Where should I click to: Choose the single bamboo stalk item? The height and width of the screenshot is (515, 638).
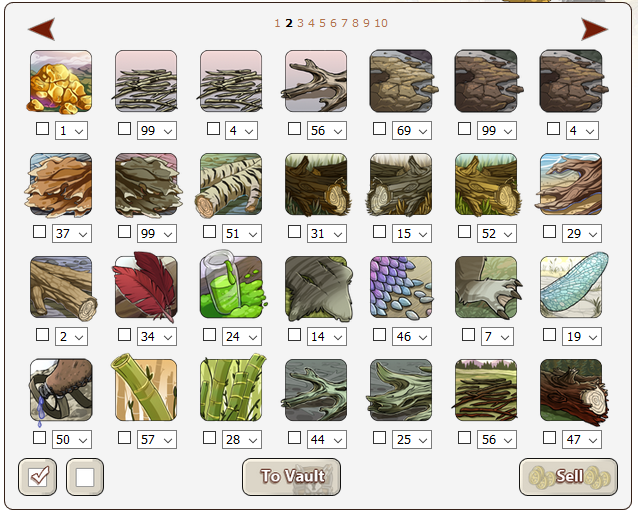pyautogui.click(x=145, y=388)
